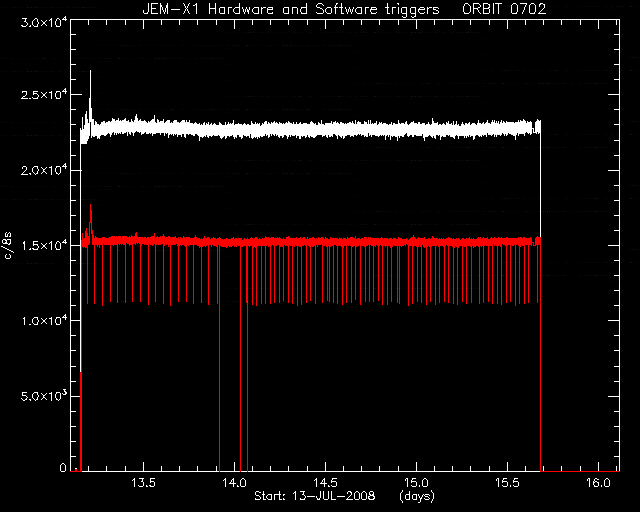Click the "(days)" unit label
Viewport: 640px width, 512px height.
416,496
